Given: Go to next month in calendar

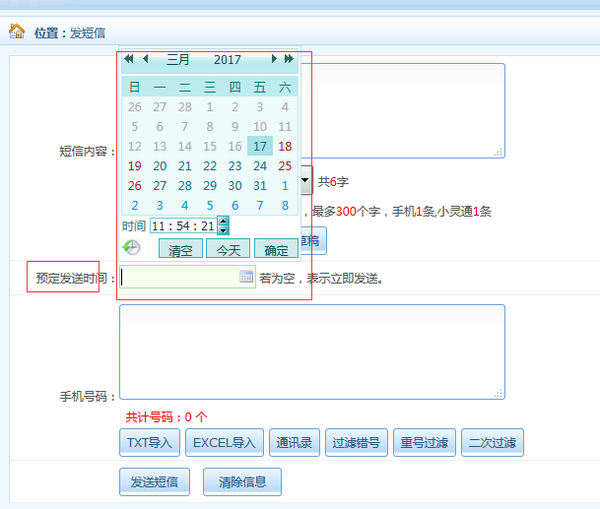Looking at the screenshot, I should 274,60.
